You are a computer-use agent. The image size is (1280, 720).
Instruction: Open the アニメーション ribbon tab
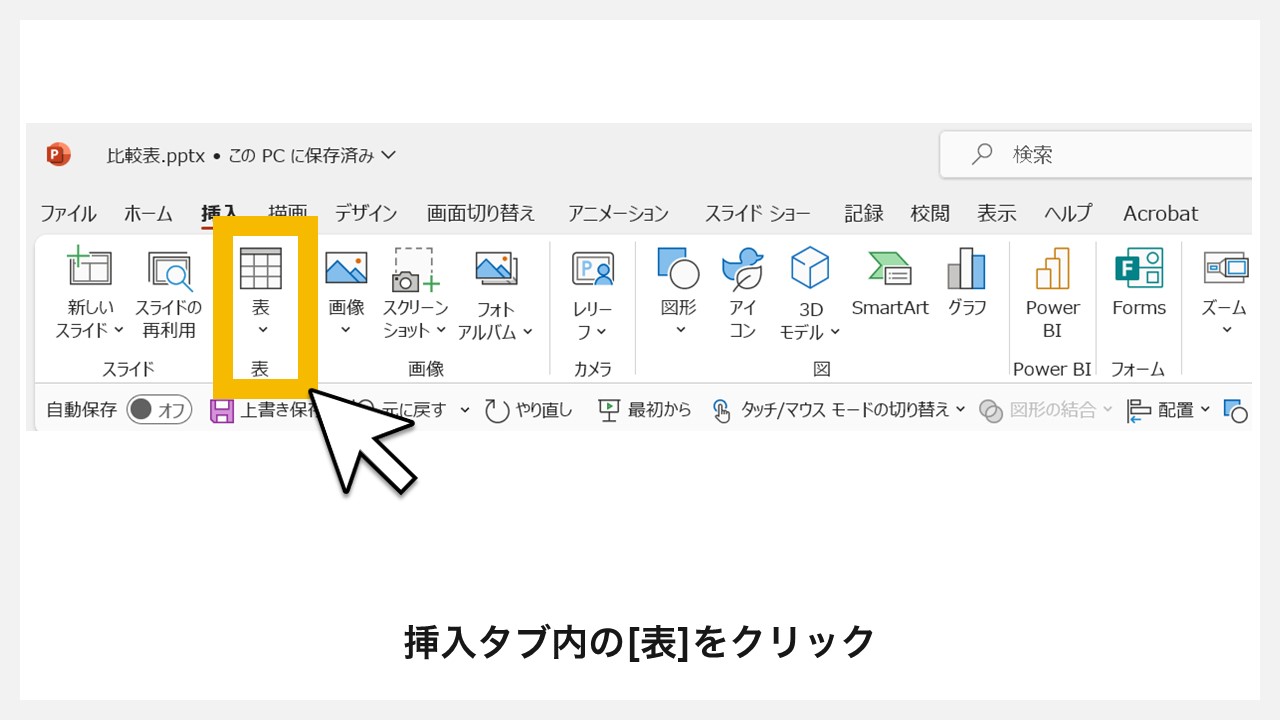pyautogui.click(x=617, y=213)
